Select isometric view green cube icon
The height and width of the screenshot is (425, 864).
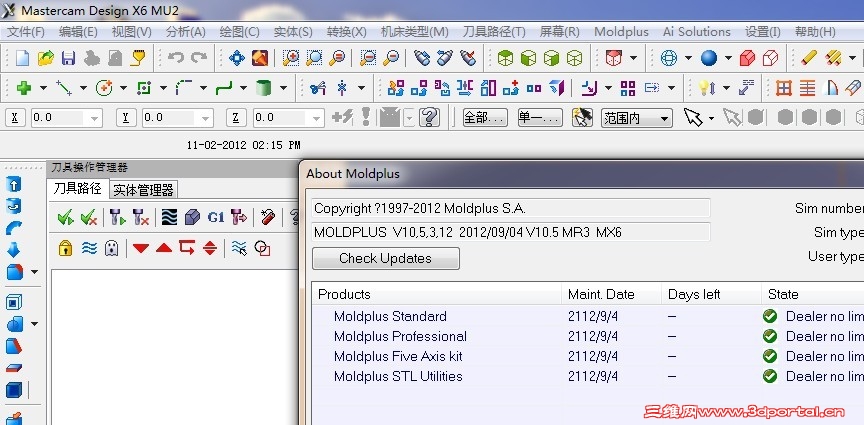coord(505,58)
